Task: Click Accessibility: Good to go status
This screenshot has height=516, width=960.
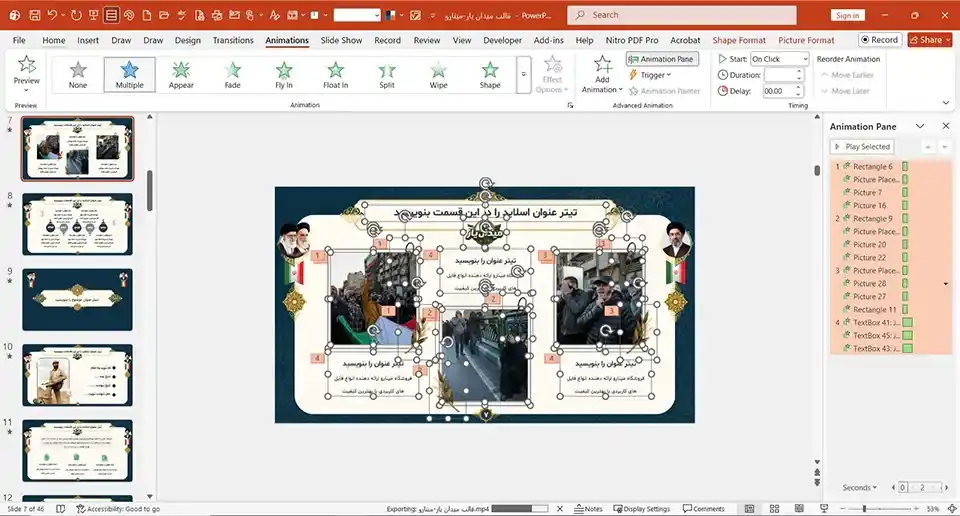Action: click(118, 509)
